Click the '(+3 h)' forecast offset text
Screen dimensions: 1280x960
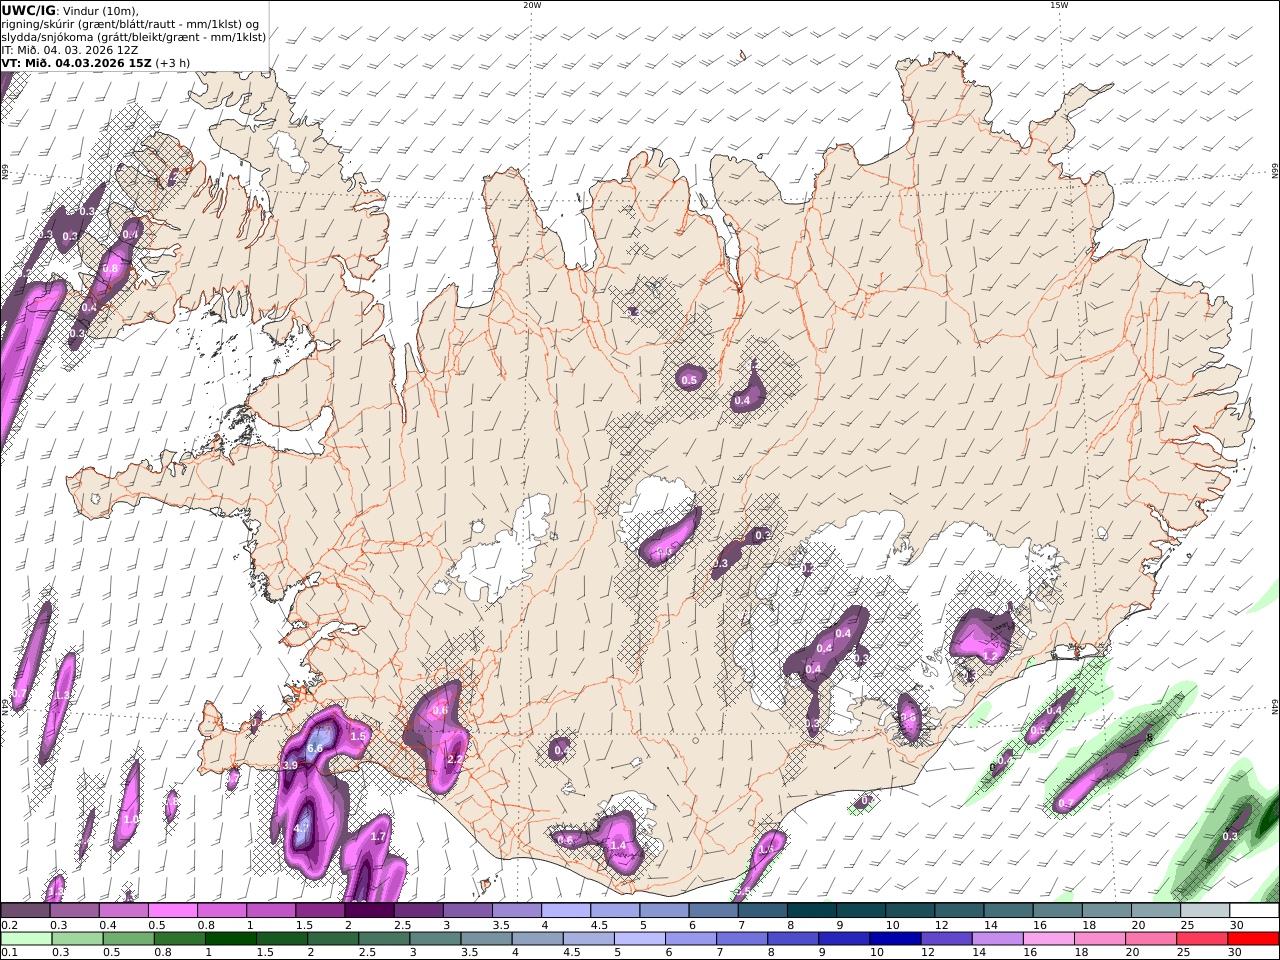[173, 62]
